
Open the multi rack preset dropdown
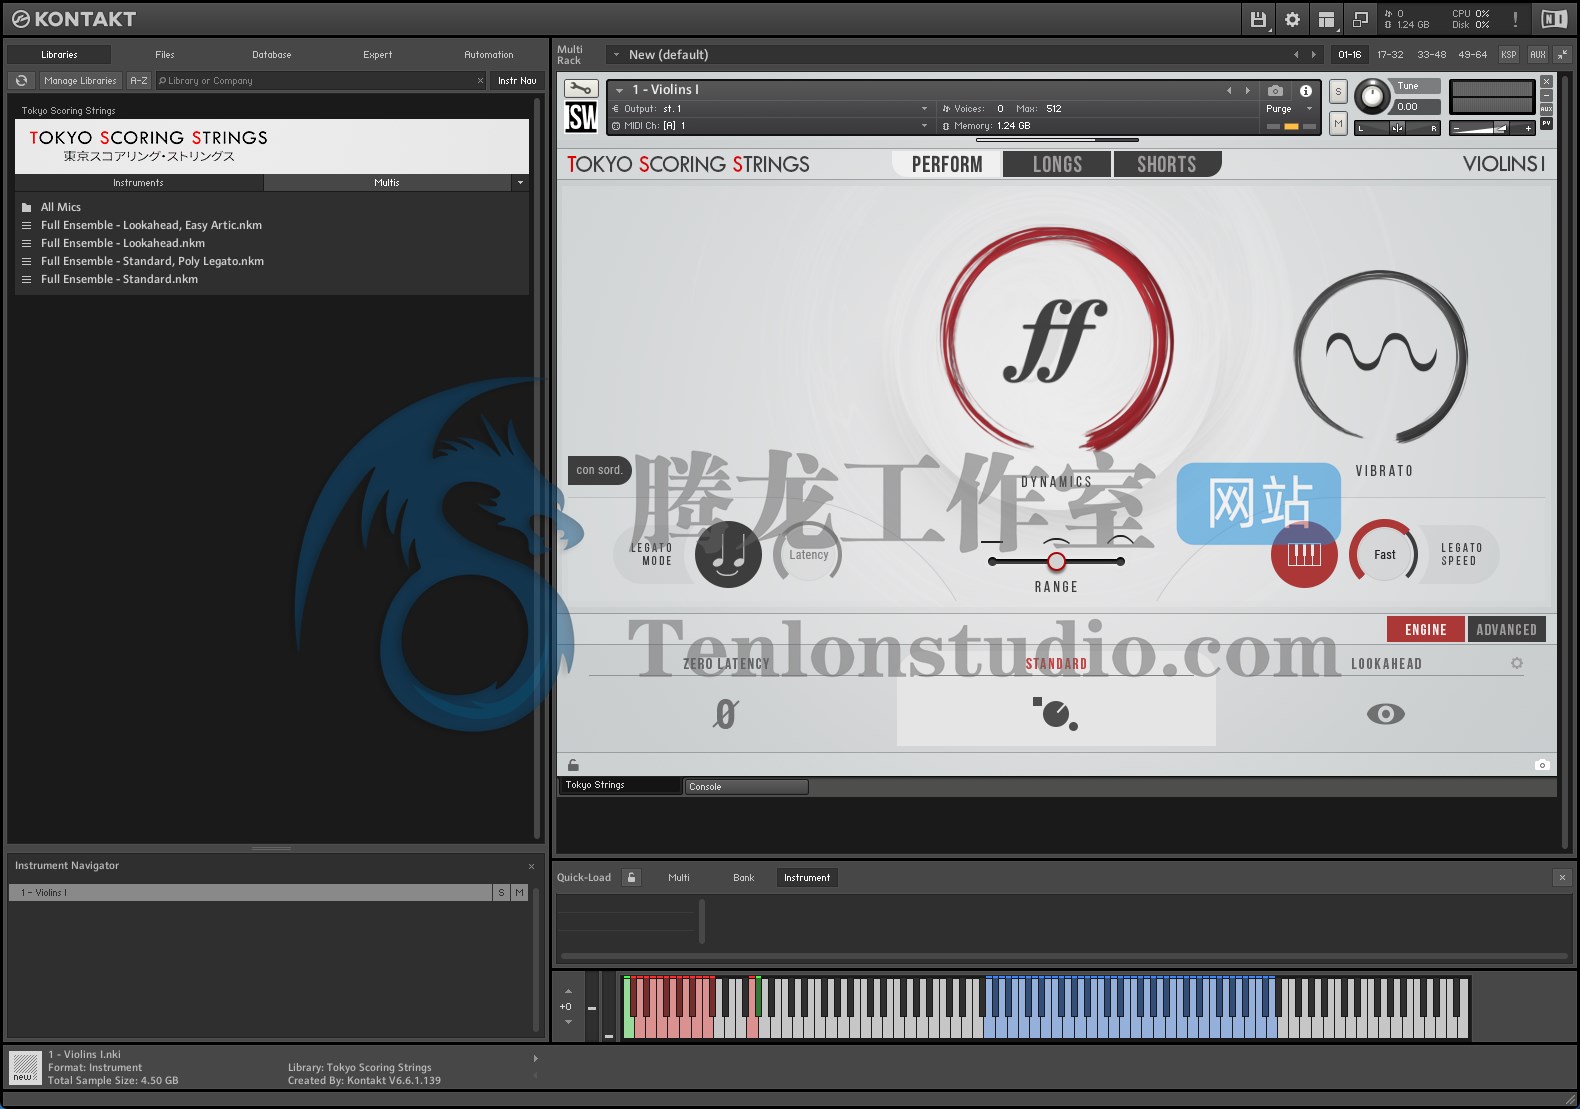(x=616, y=55)
